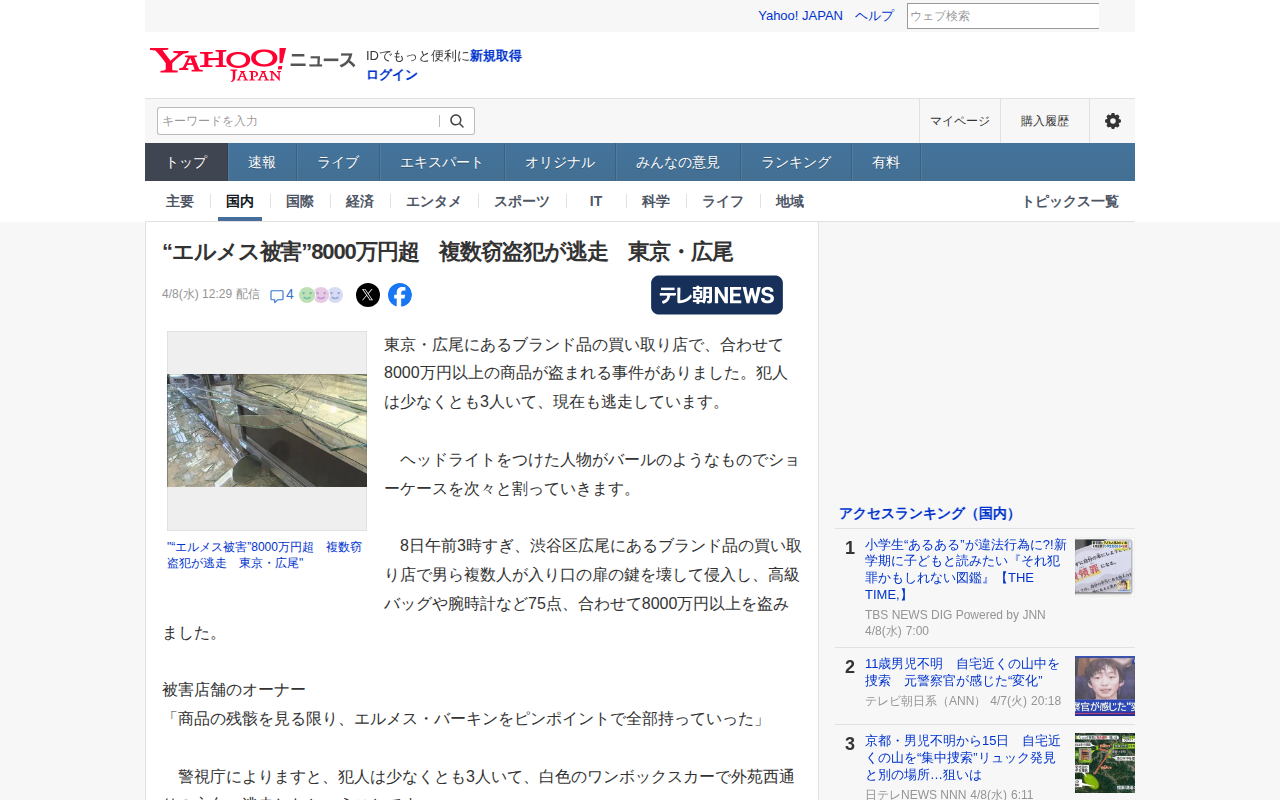Select the 主要 category
Screen dimensions: 1280x800
tap(180, 201)
